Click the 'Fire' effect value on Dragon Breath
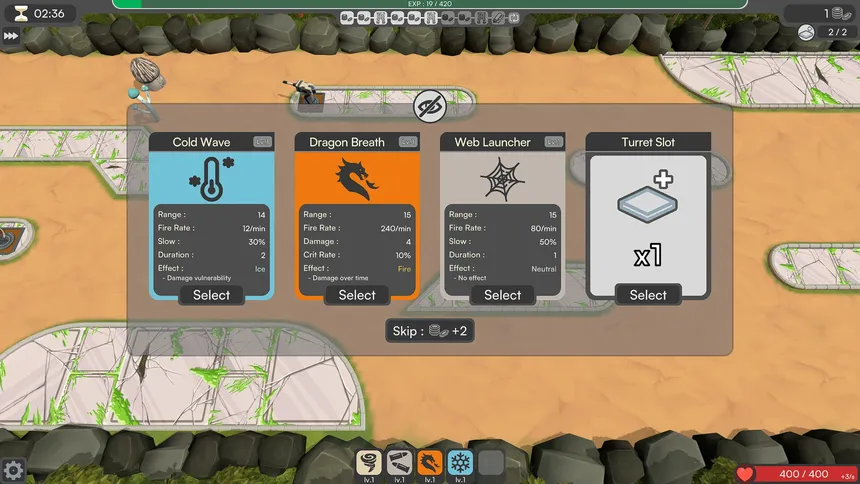 [x=404, y=269]
